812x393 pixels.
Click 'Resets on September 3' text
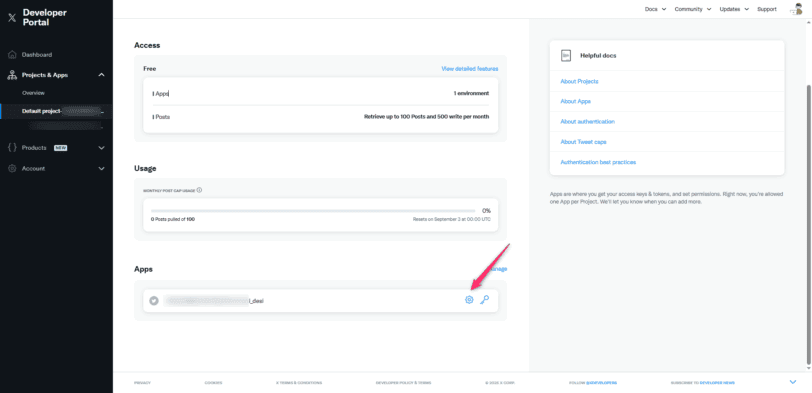[x=452, y=220]
